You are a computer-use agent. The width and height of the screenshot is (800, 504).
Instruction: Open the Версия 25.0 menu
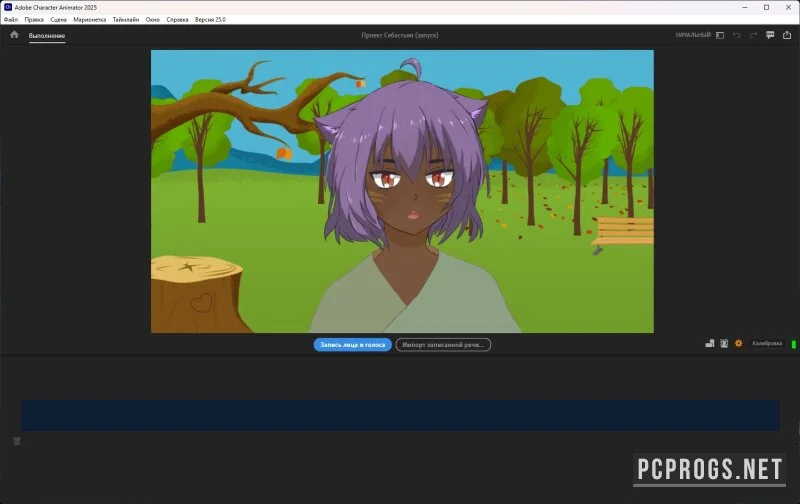(210, 19)
